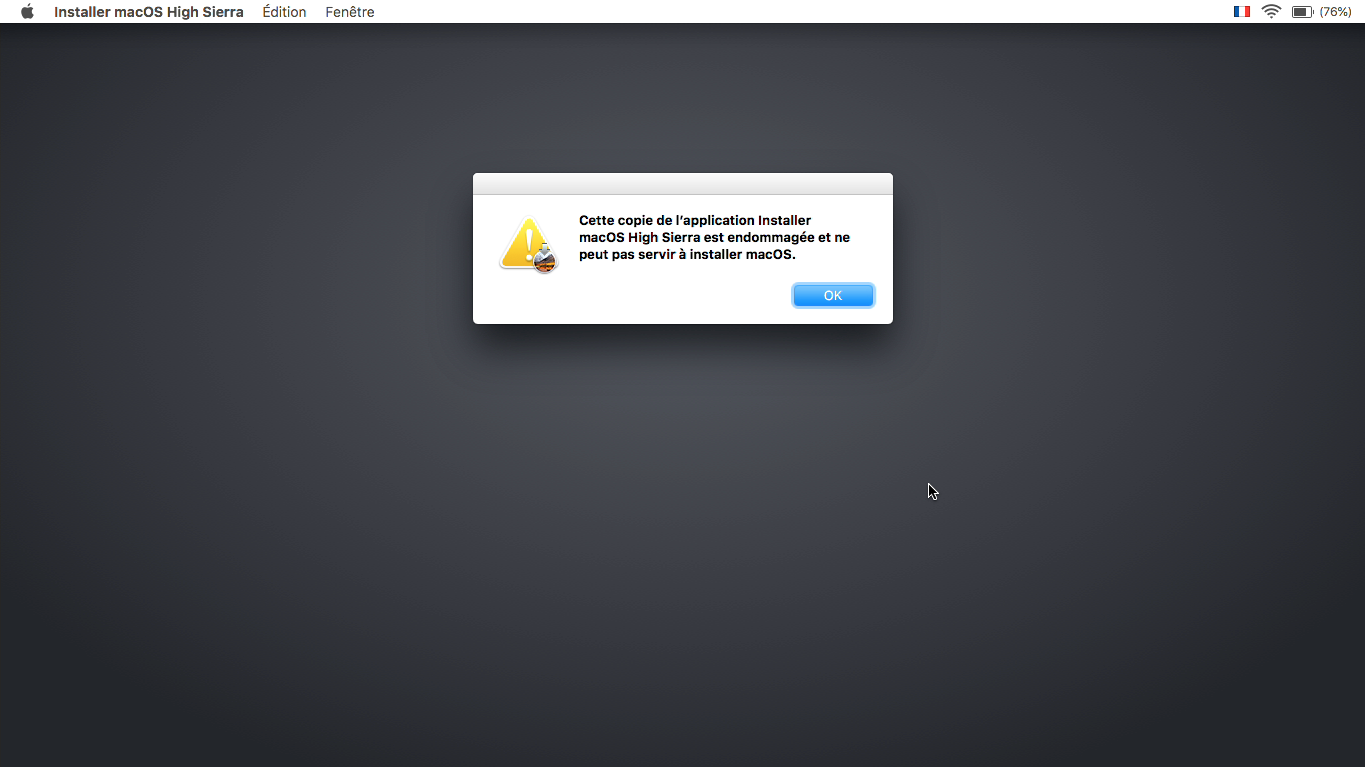Screen dimensions: 1366x768
Task: Click the alert message about damaged copy
Action: pos(714,237)
